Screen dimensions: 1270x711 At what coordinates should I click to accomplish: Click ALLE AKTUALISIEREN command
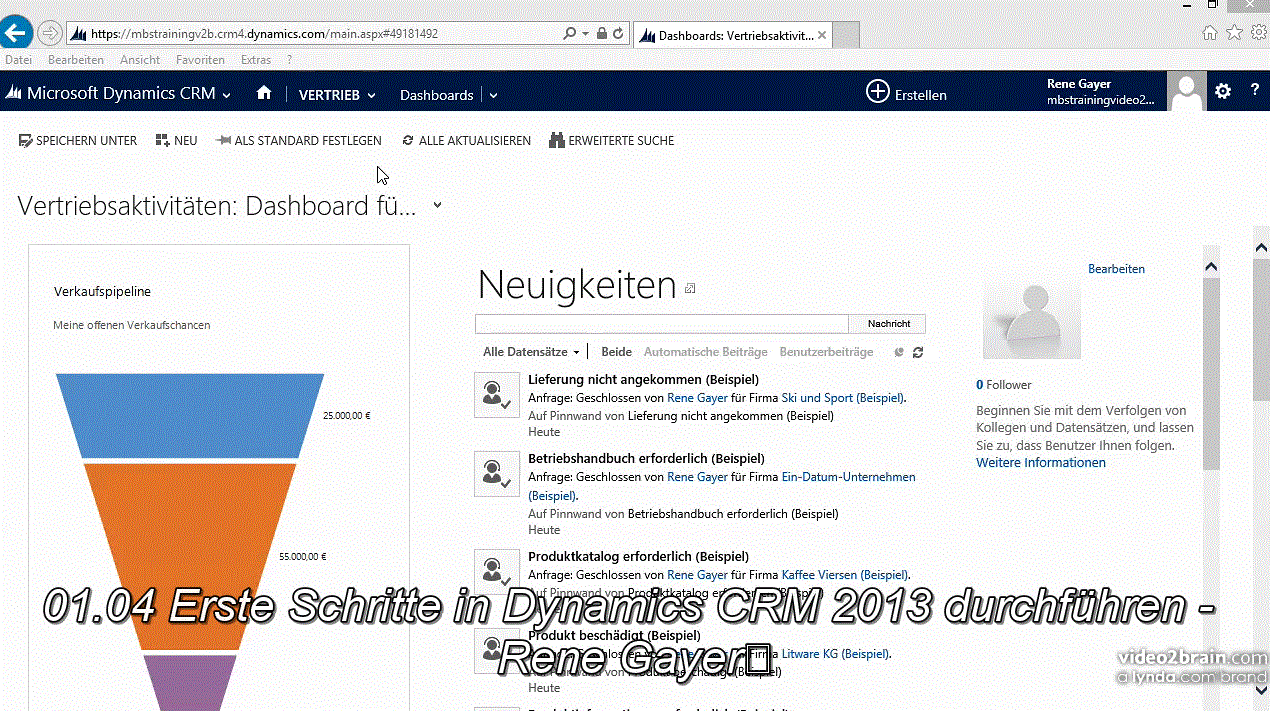466,141
